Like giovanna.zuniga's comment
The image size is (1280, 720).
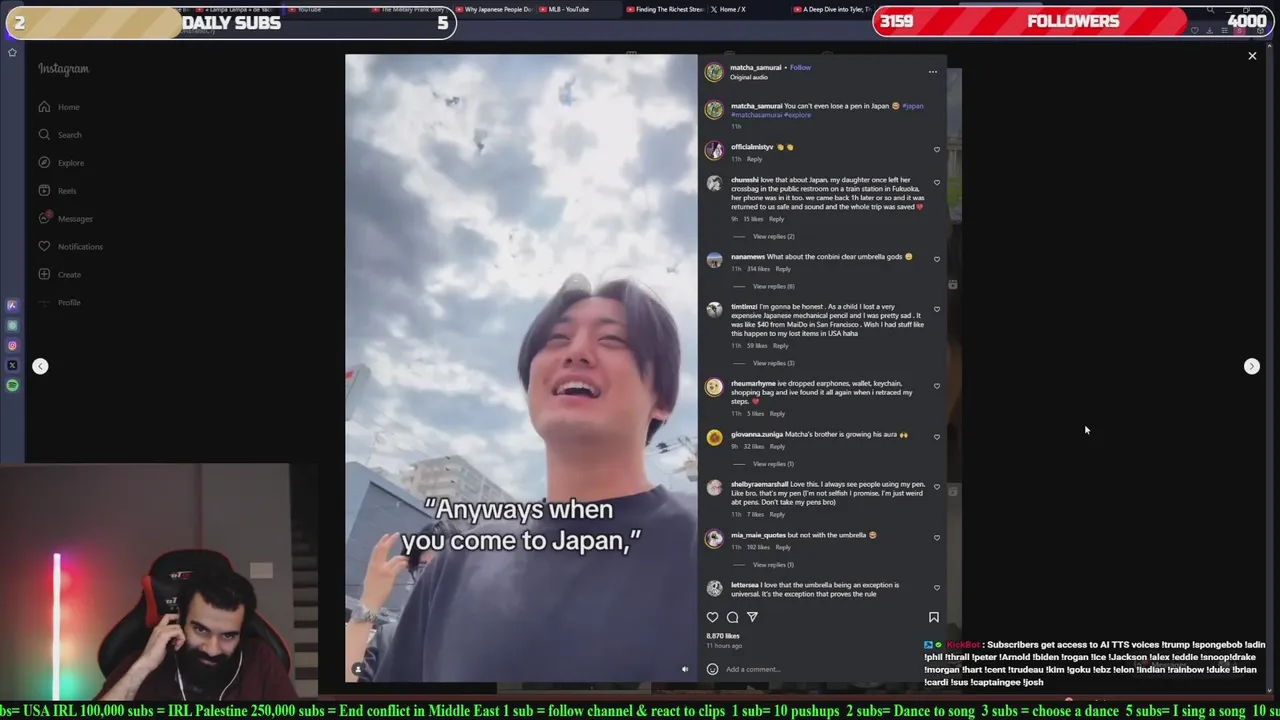pos(937,437)
